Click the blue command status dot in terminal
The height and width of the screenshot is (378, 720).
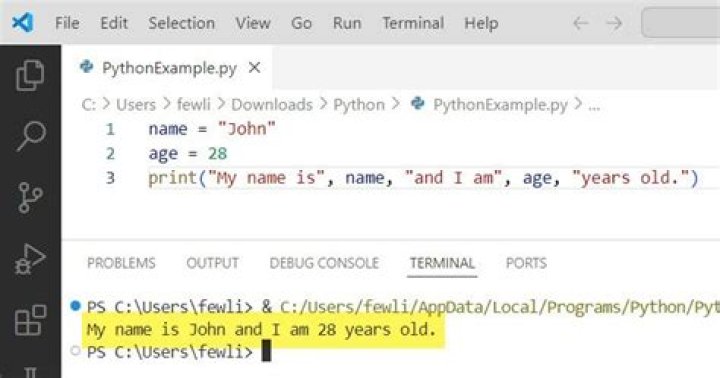[x=76, y=305]
